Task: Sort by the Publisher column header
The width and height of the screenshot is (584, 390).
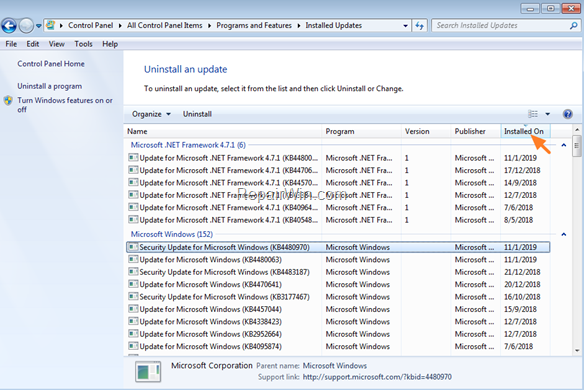Action: pos(476,131)
